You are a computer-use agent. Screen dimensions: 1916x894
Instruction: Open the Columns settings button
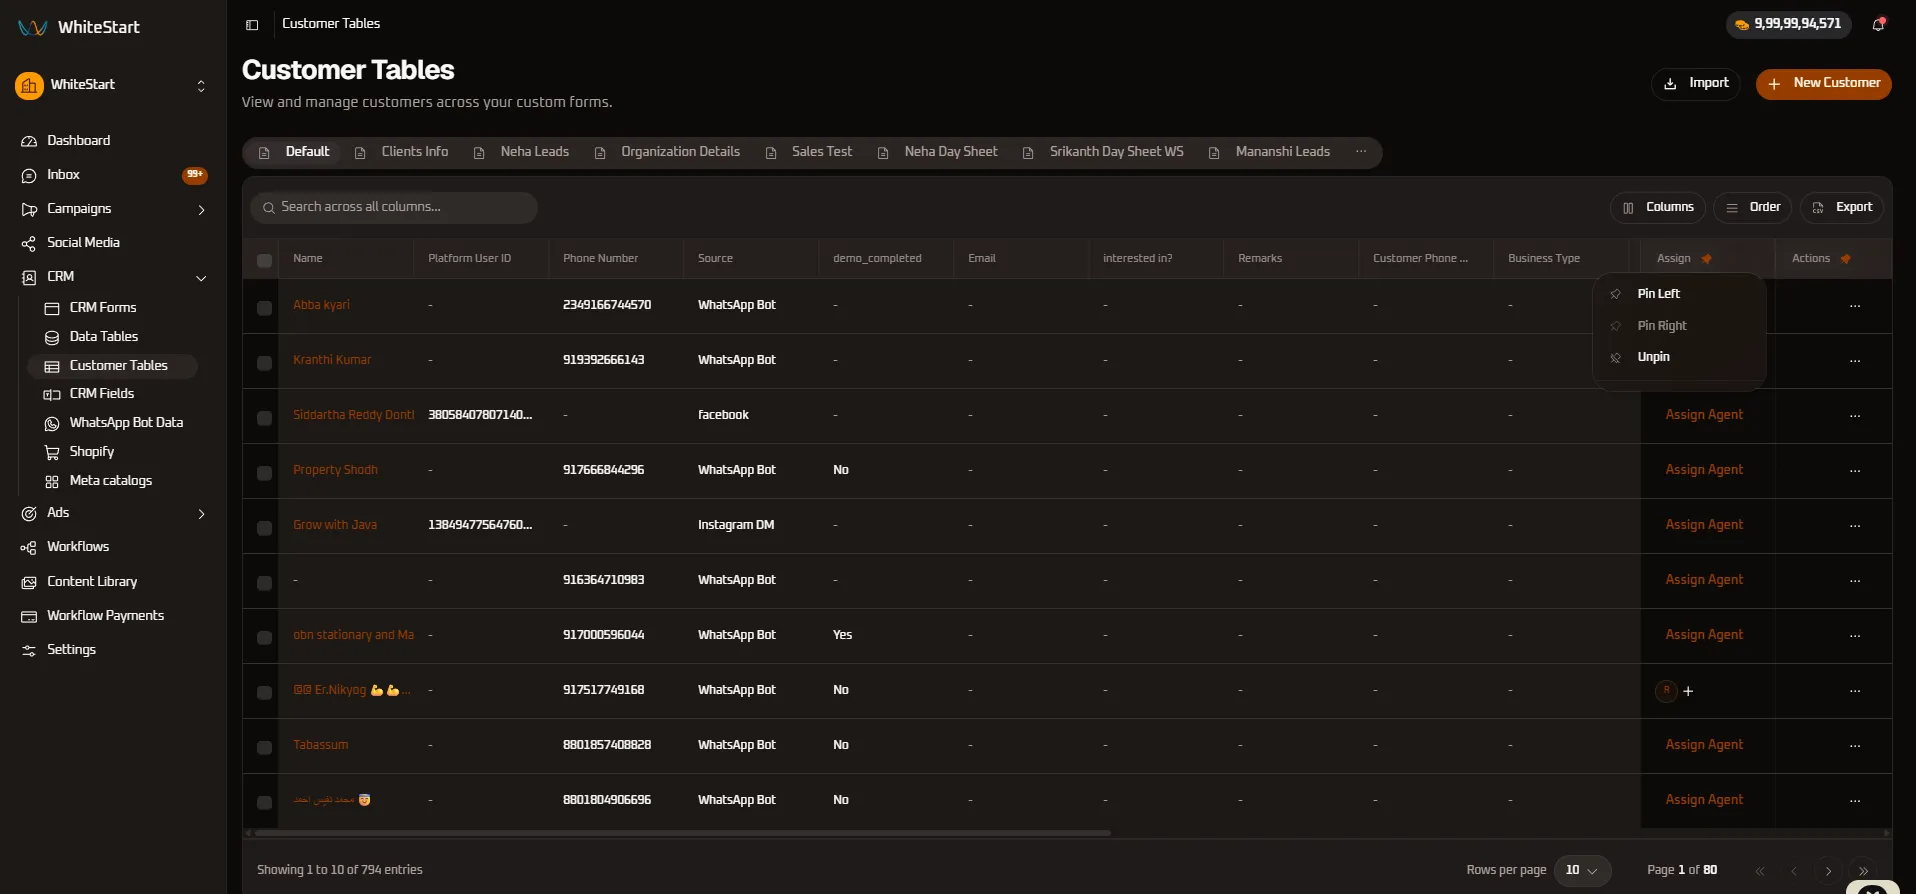(1658, 208)
